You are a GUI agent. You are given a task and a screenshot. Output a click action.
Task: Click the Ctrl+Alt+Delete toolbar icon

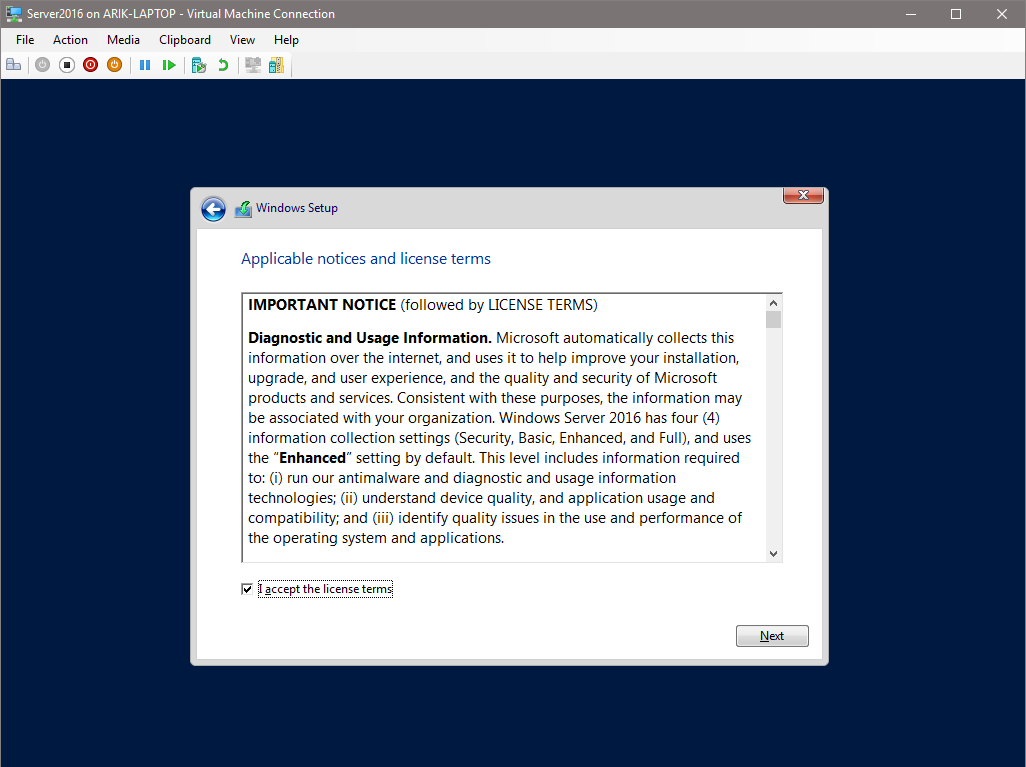click(14, 65)
